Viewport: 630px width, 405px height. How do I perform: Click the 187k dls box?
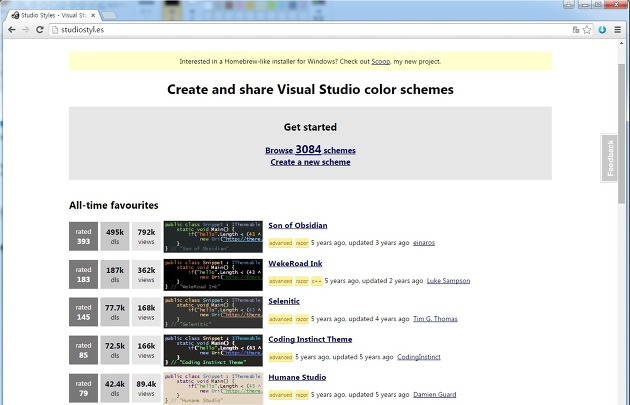(115, 274)
